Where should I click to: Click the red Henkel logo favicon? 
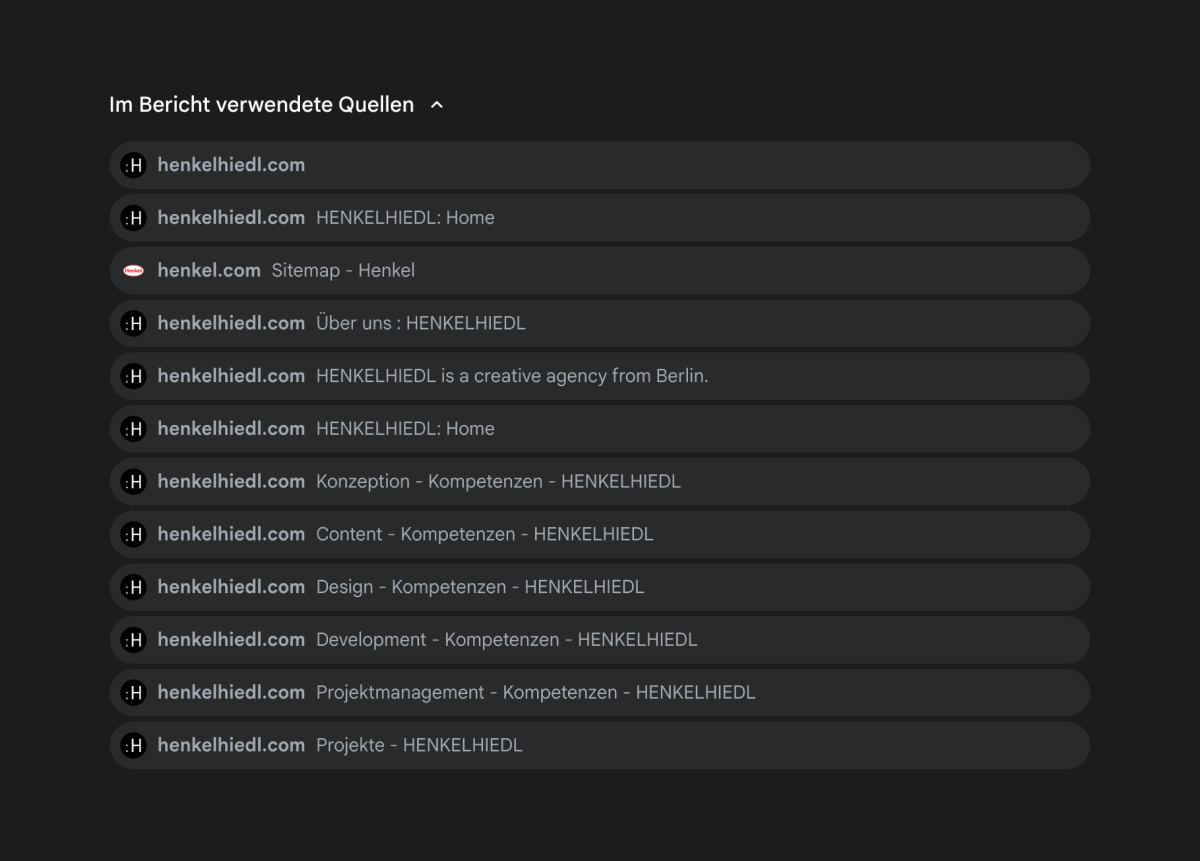(133, 270)
